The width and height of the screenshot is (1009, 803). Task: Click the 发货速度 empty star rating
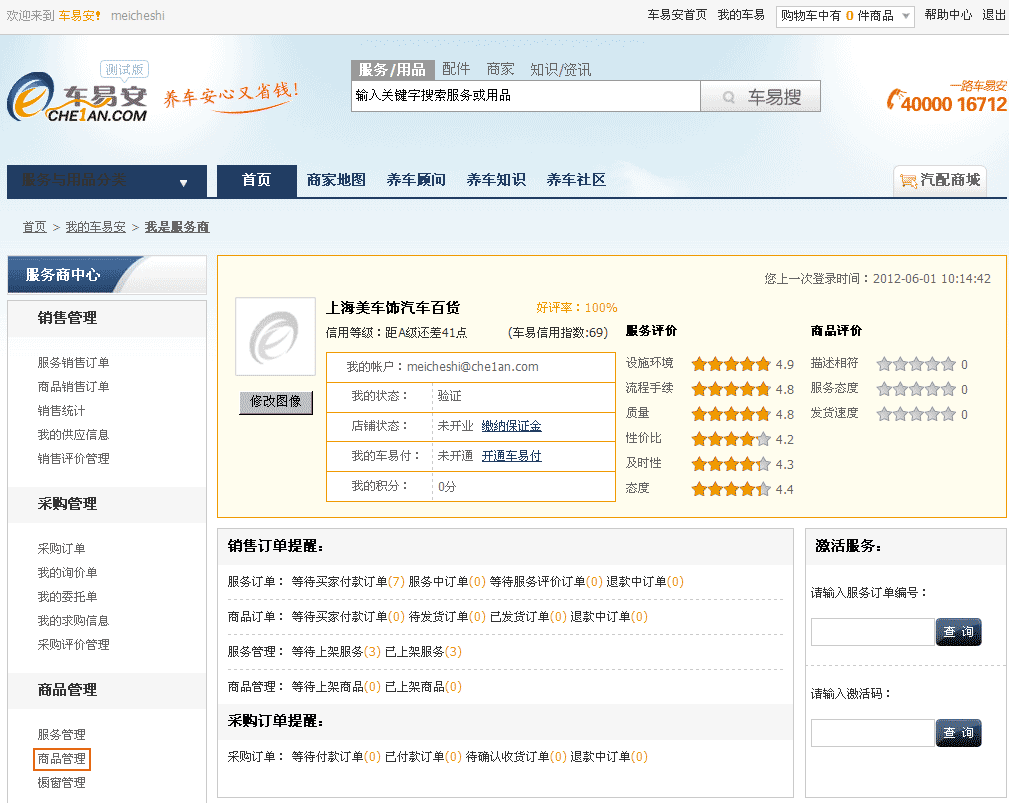tap(916, 415)
